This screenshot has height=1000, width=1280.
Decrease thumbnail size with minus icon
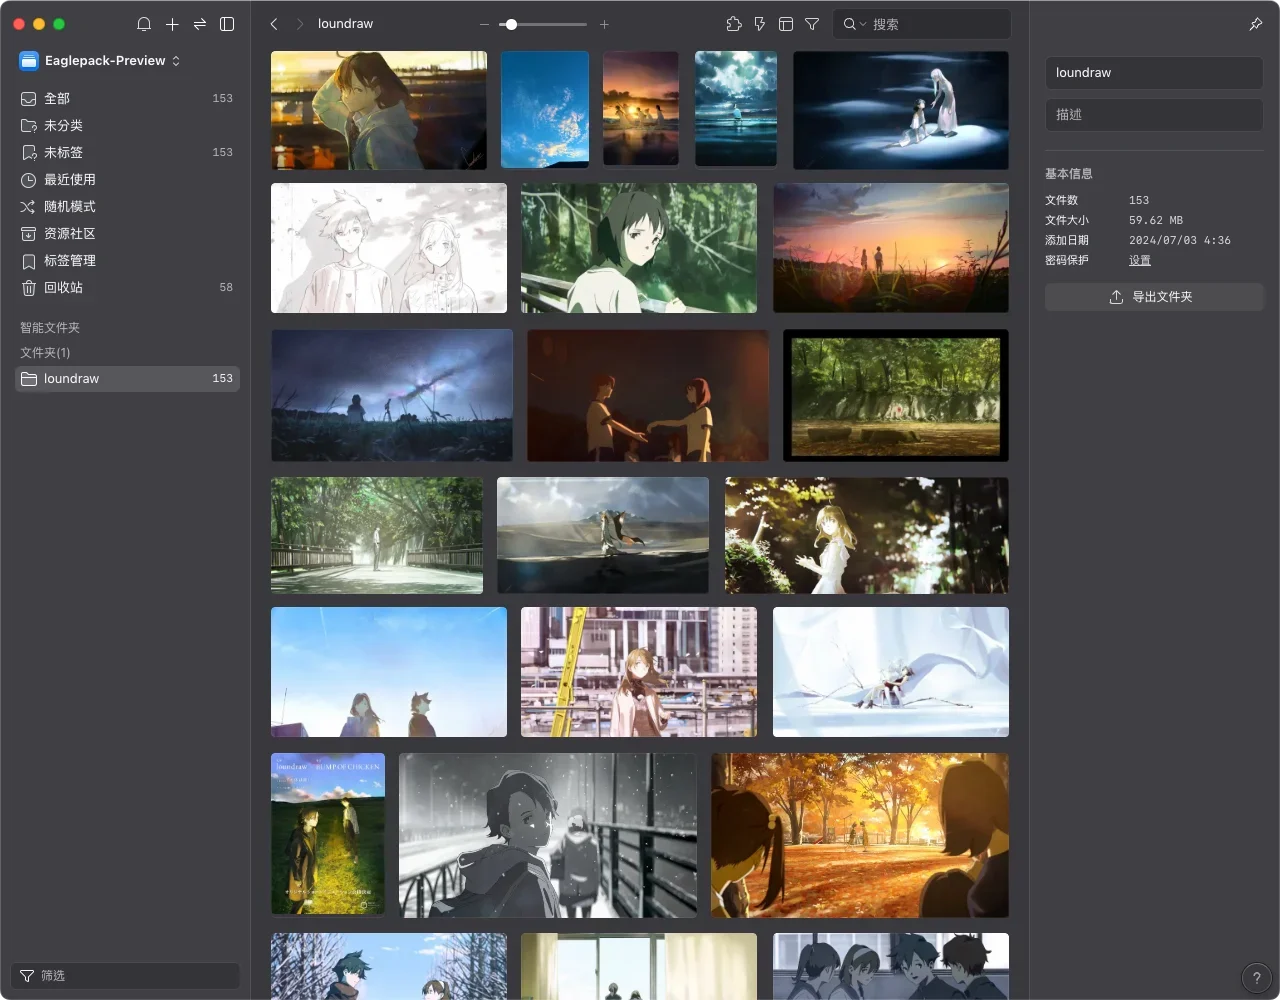pyautogui.click(x=485, y=24)
